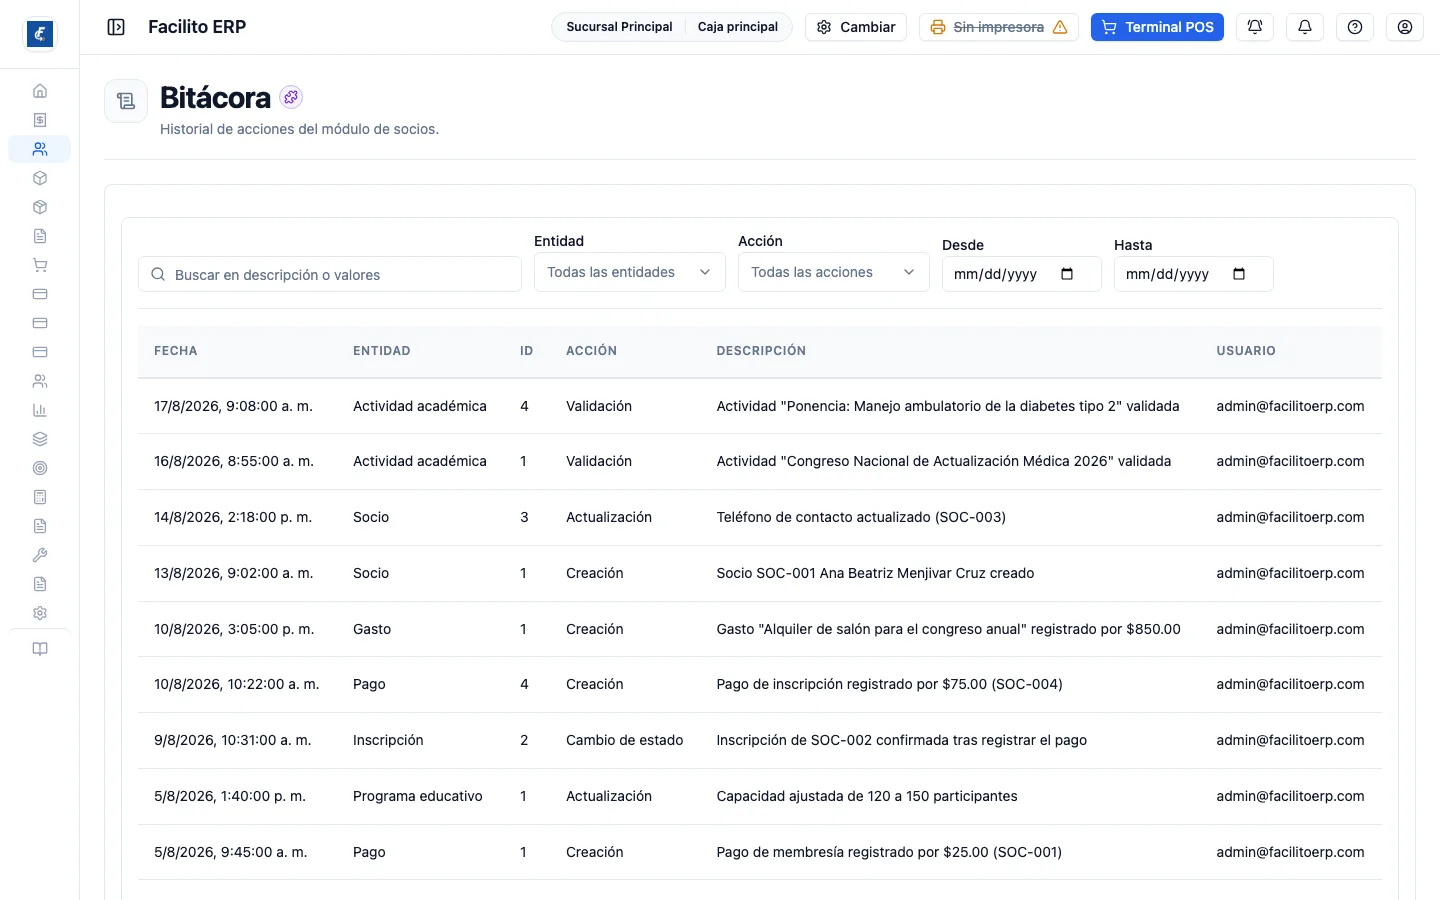Viewport: 1440px width, 900px height.
Task: Open the settings gear icon in the sidebar
Action: pyautogui.click(x=40, y=613)
